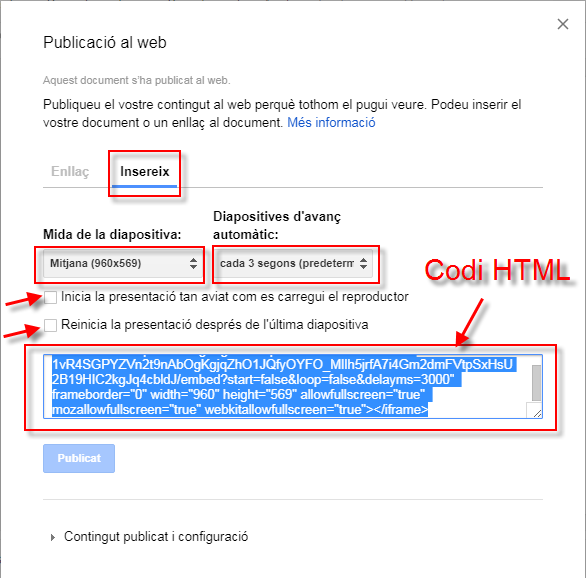Switch to the Enllaç tab

(70, 171)
